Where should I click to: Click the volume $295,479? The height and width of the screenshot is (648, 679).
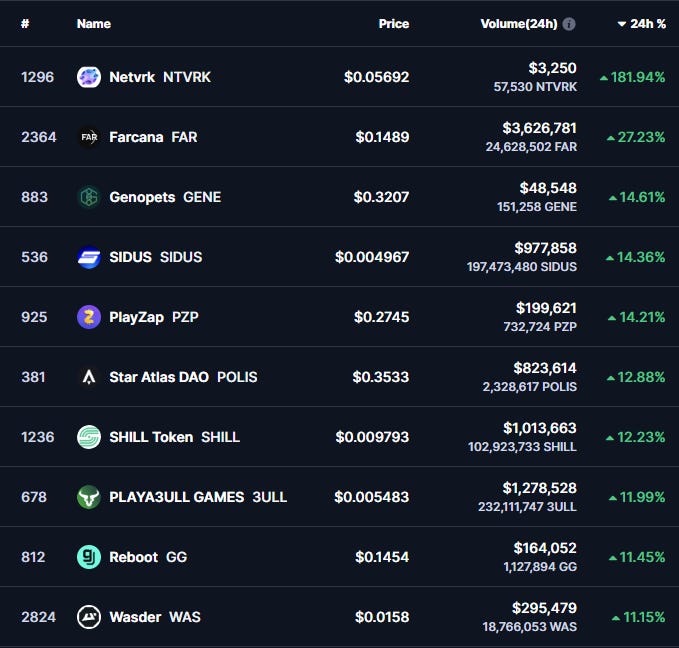(x=544, y=608)
